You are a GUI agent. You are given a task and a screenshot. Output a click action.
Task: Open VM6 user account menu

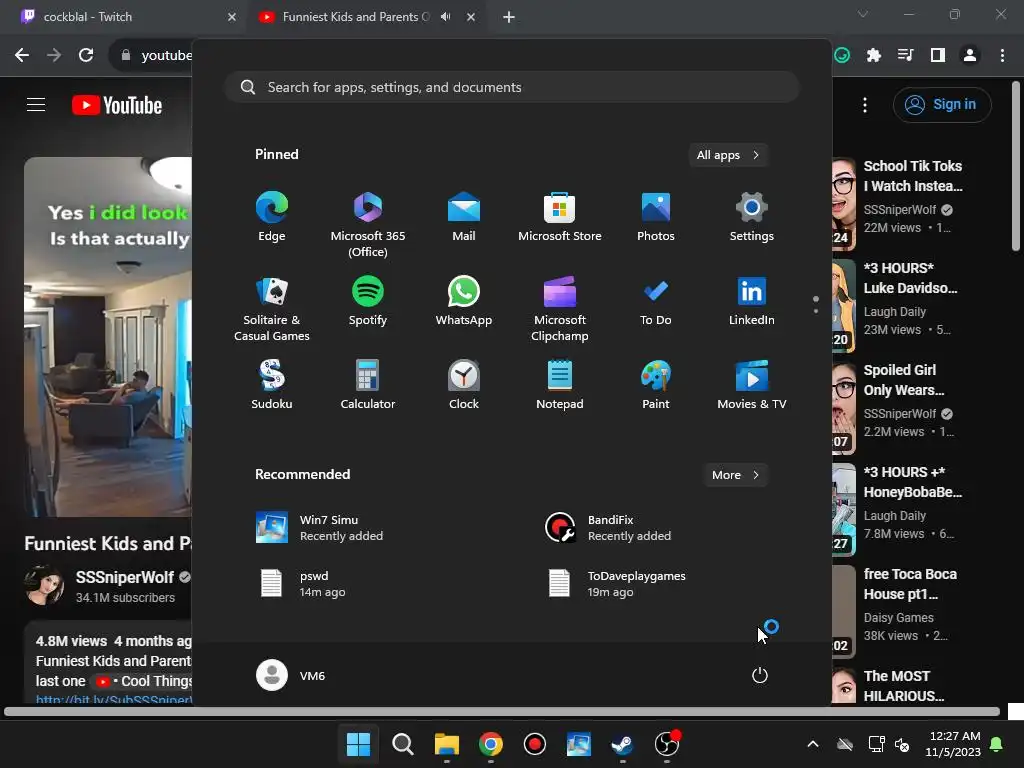tap(291, 675)
